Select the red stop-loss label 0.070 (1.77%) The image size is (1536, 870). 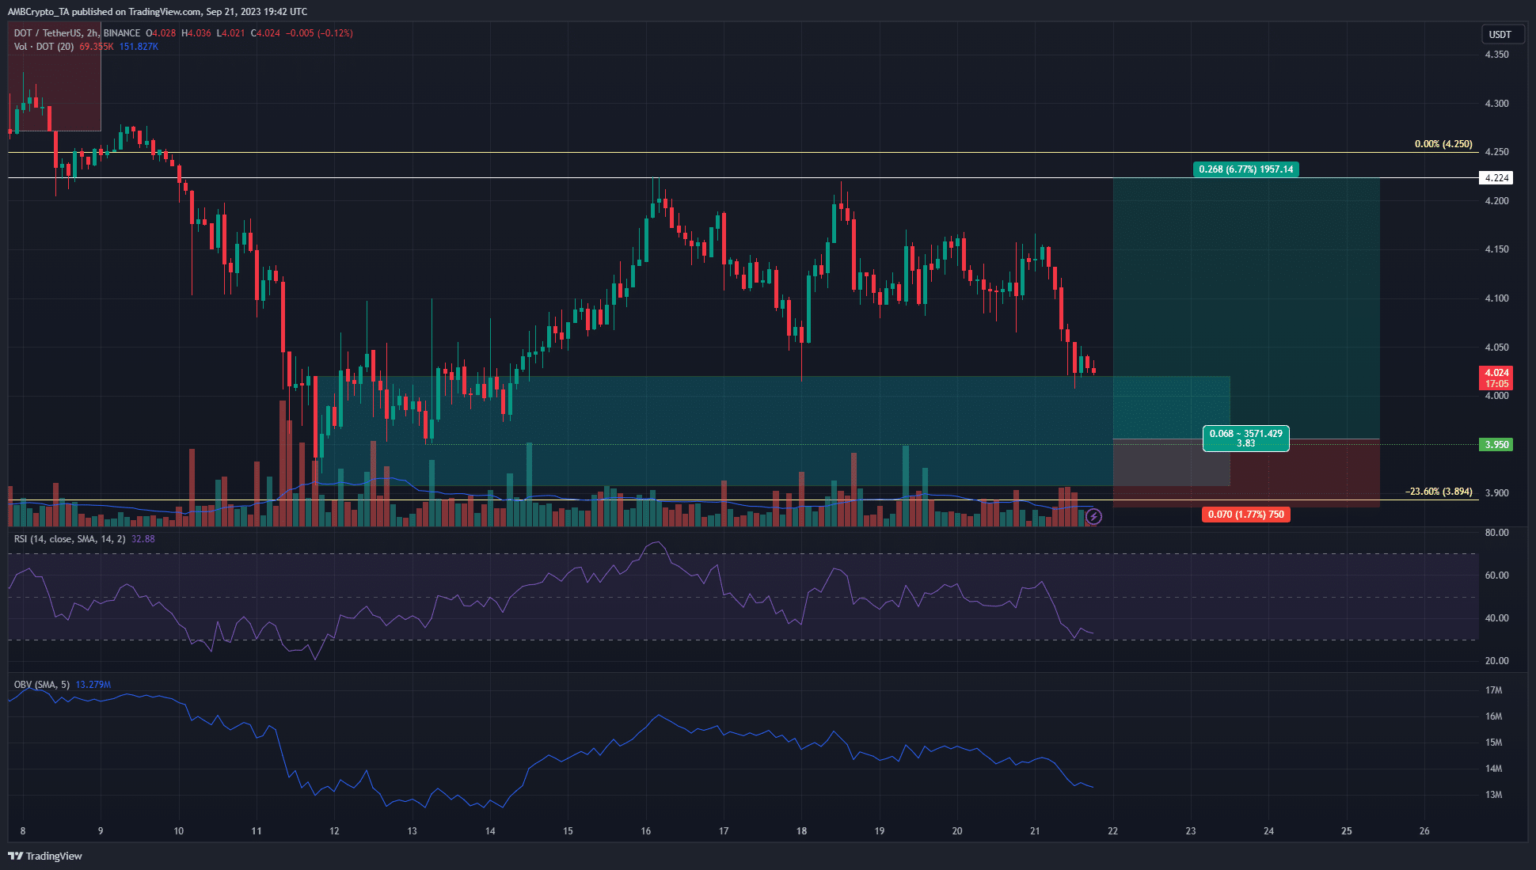[1245, 514]
